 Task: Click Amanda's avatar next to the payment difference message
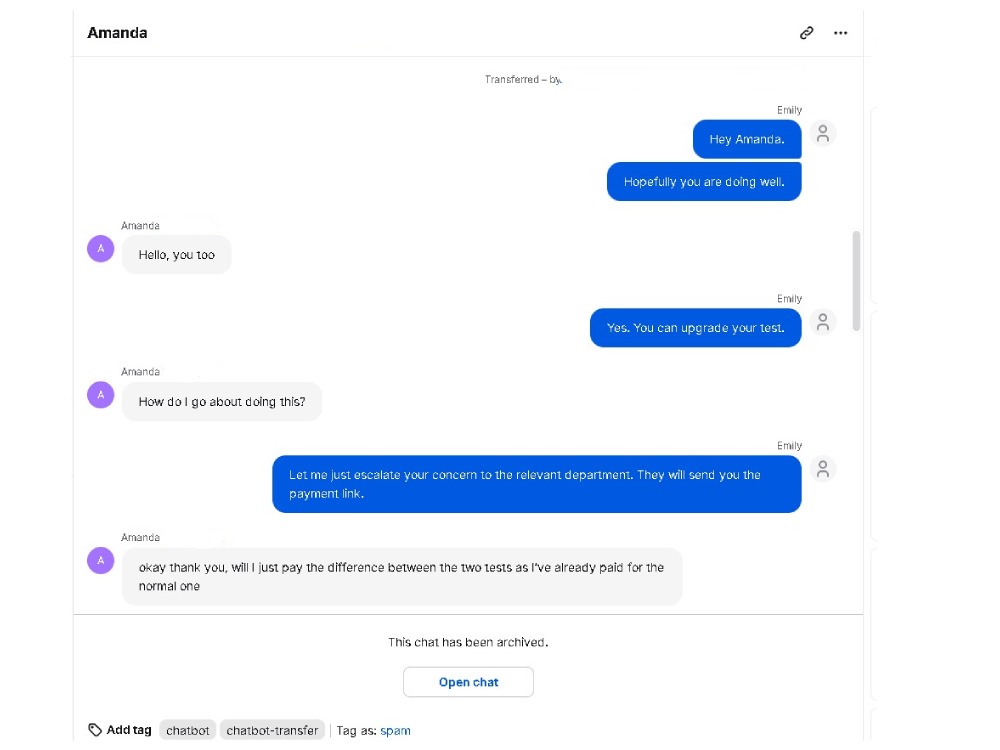coord(101,561)
